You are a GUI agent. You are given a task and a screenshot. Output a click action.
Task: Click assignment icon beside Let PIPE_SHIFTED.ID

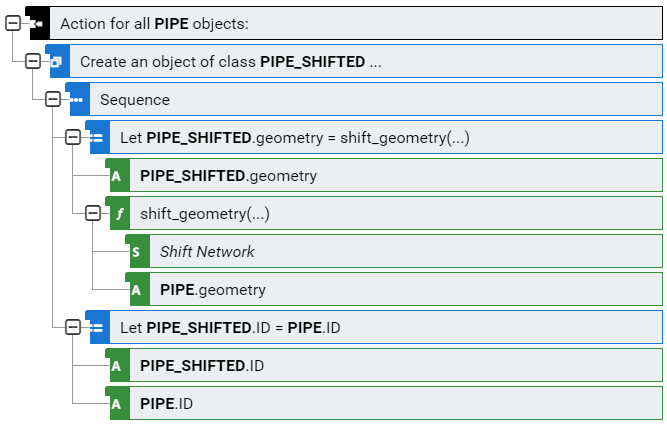click(x=97, y=328)
